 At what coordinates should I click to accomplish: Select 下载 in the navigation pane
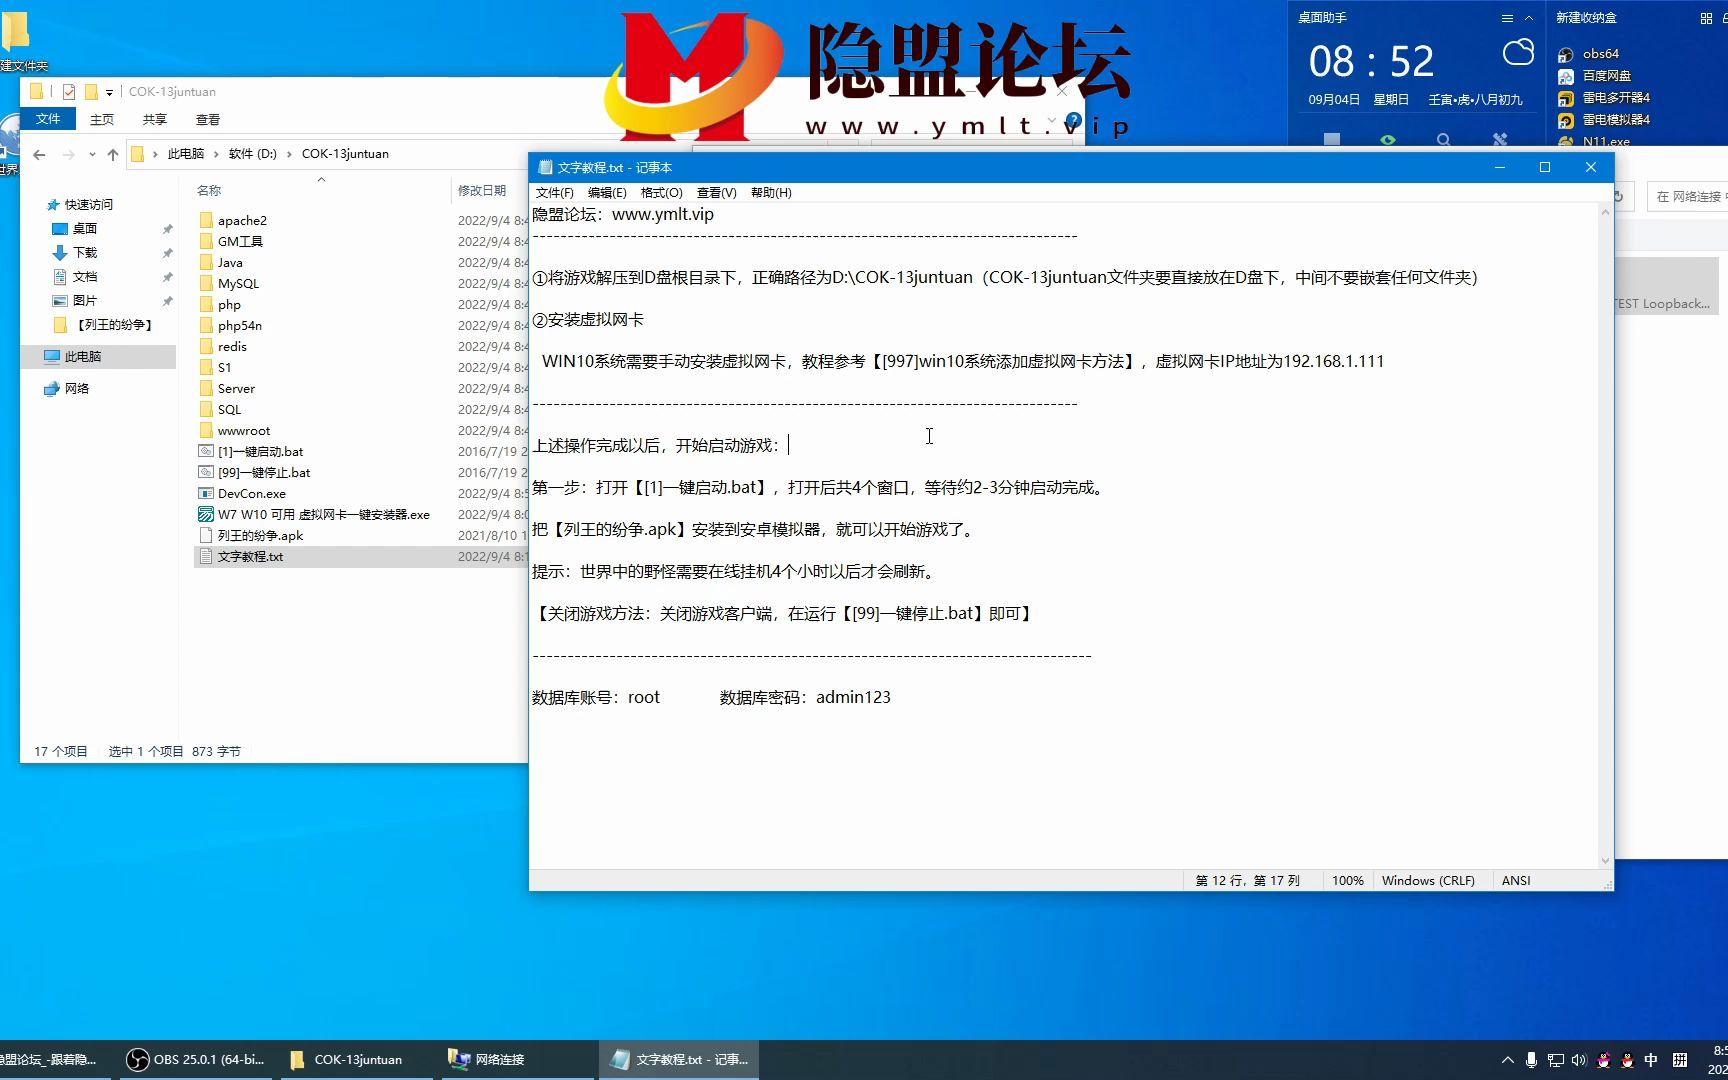[x=85, y=253]
